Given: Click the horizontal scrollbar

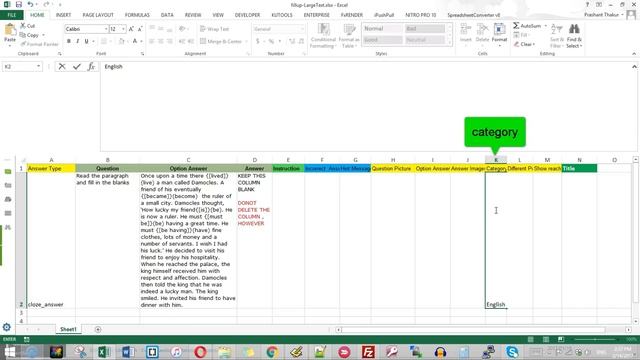Looking at the screenshot, I should tap(473, 330).
